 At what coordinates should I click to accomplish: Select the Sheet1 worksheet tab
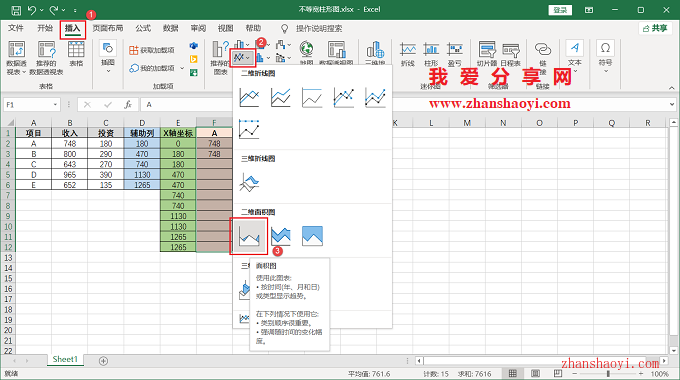65,359
